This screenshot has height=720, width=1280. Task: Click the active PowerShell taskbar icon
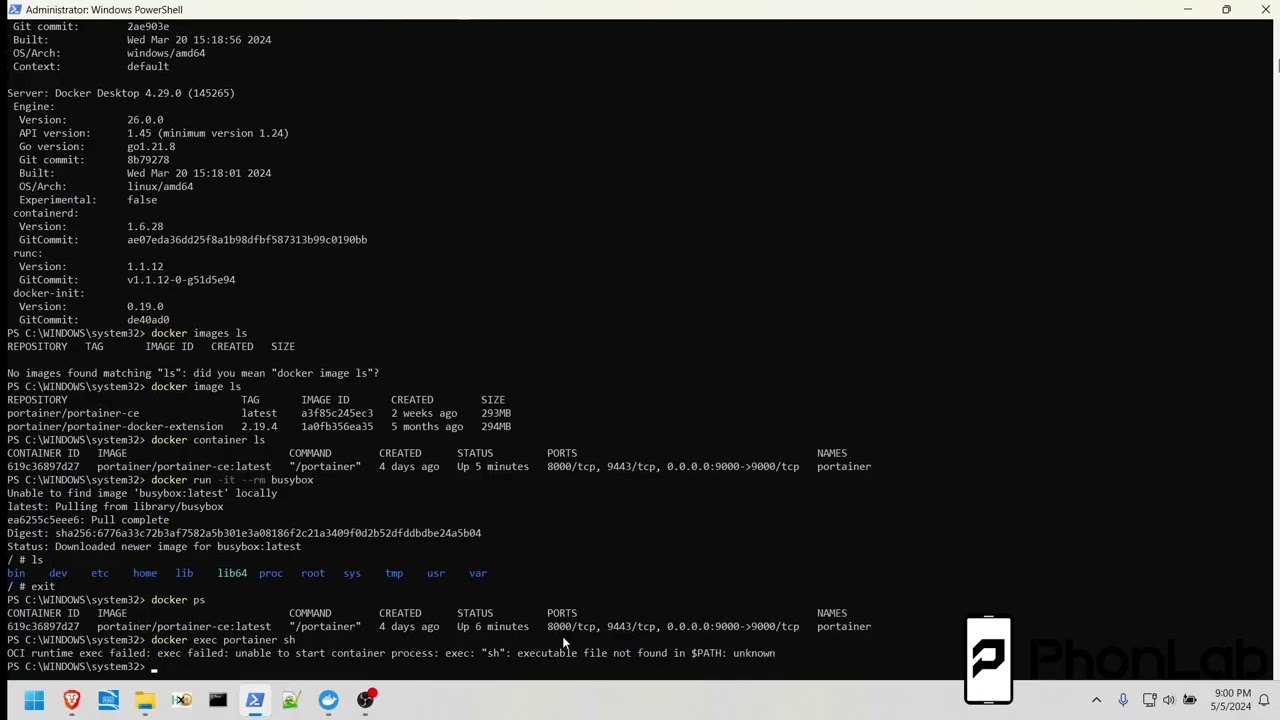(255, 700)
